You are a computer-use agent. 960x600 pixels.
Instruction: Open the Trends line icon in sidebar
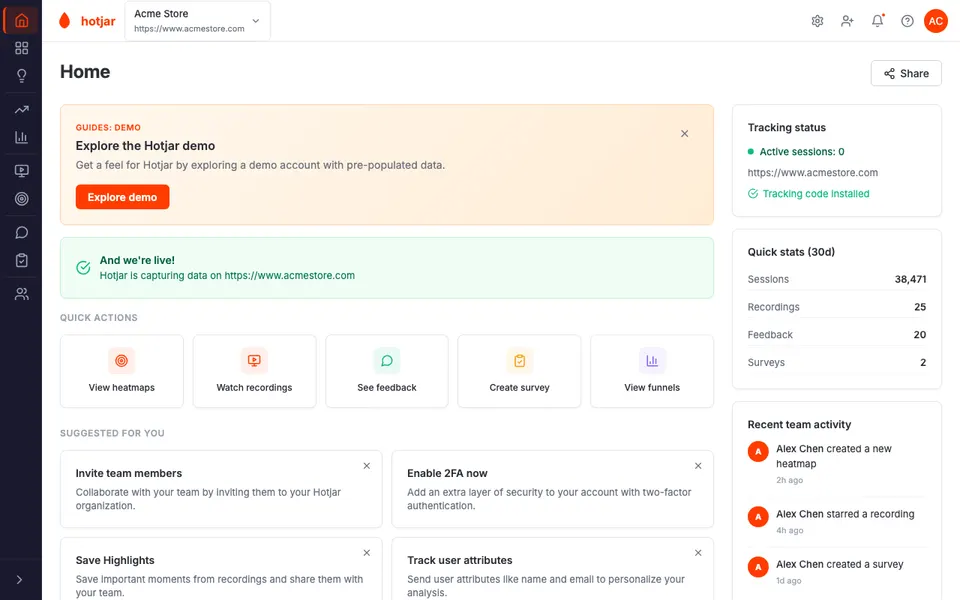(21, 110)
